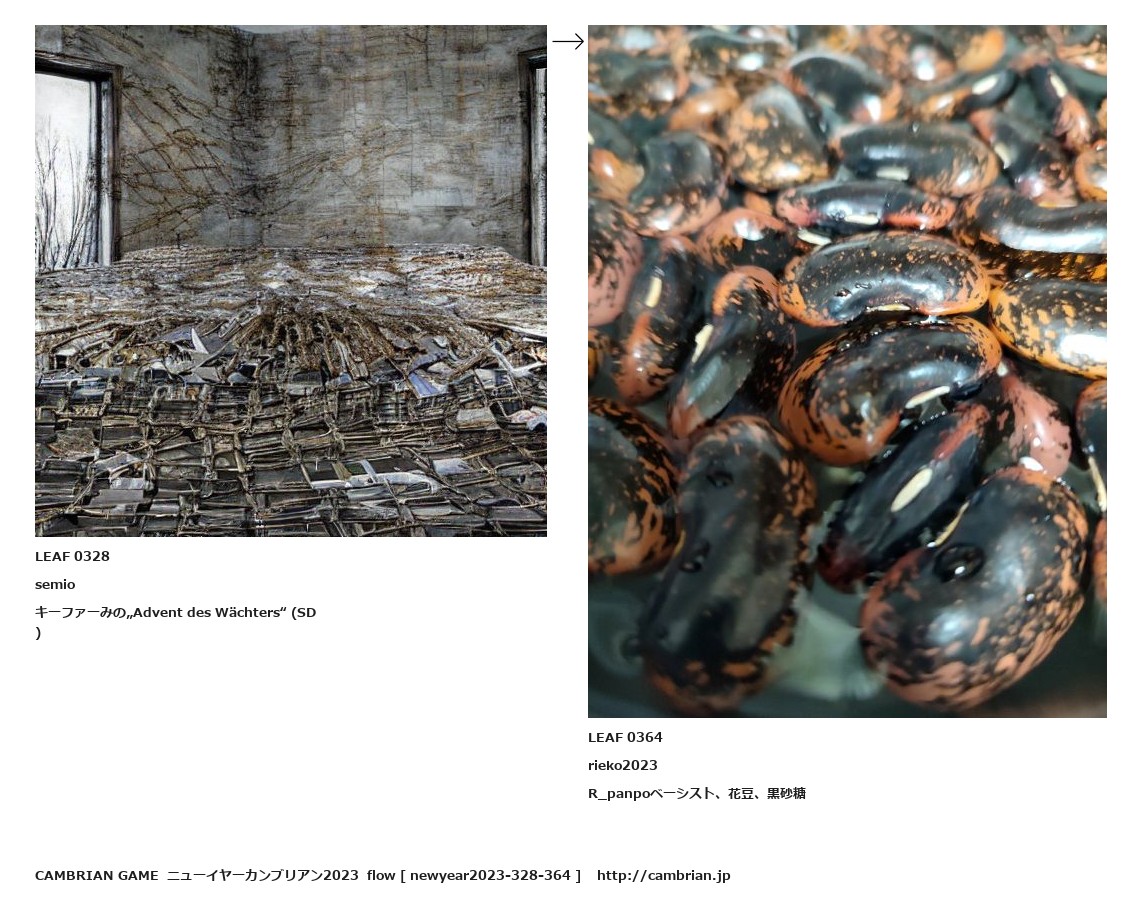Click the LEAF 0328 label

(72, 556)
